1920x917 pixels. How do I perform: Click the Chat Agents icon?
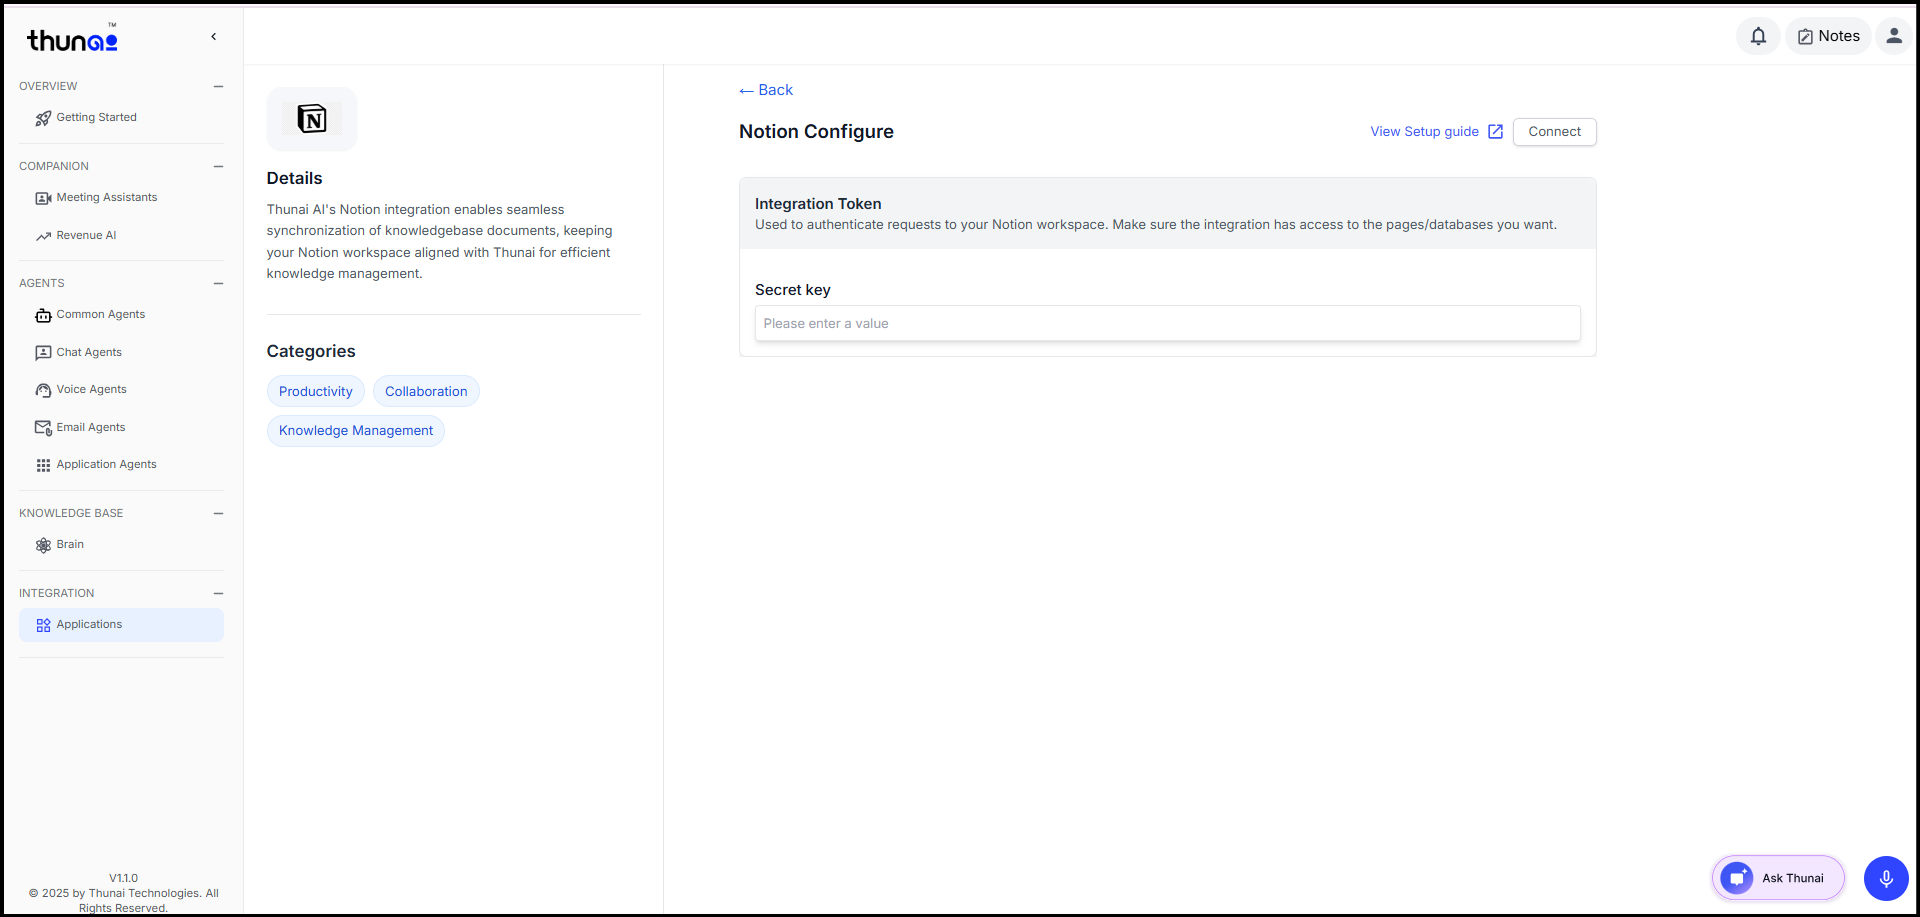(x=43, y=353)
